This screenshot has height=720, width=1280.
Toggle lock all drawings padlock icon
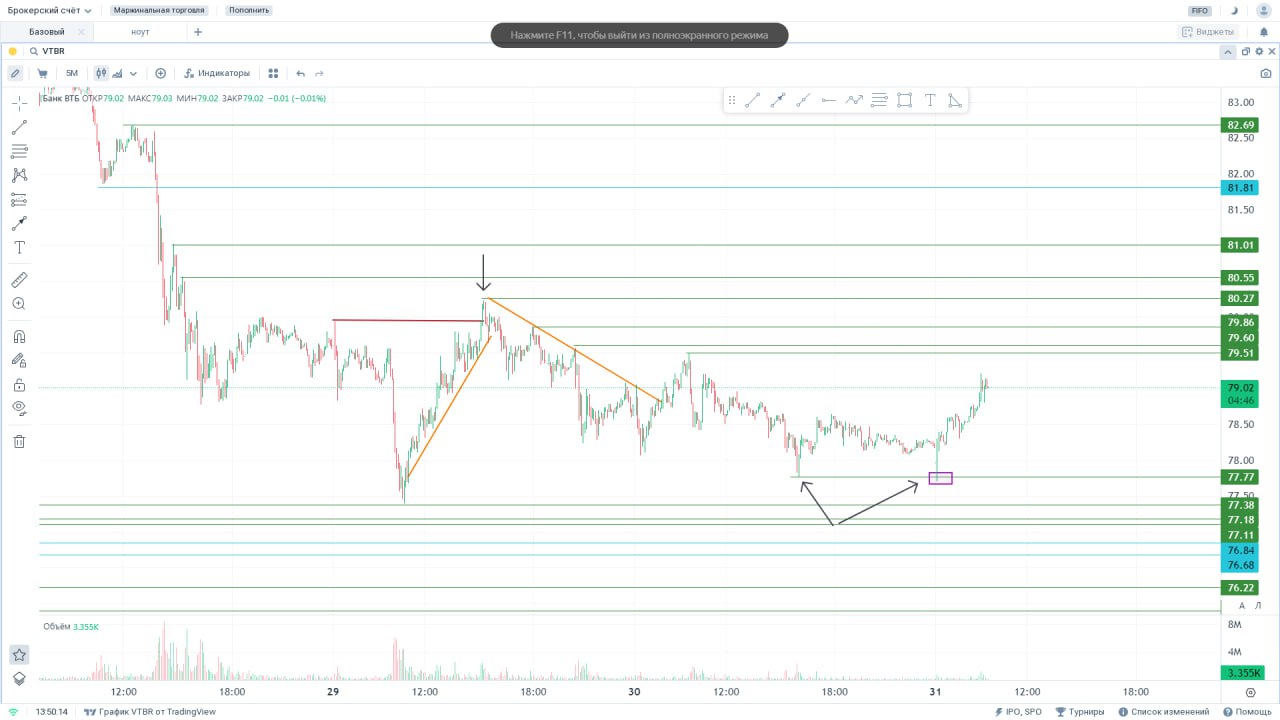point(19,385)
